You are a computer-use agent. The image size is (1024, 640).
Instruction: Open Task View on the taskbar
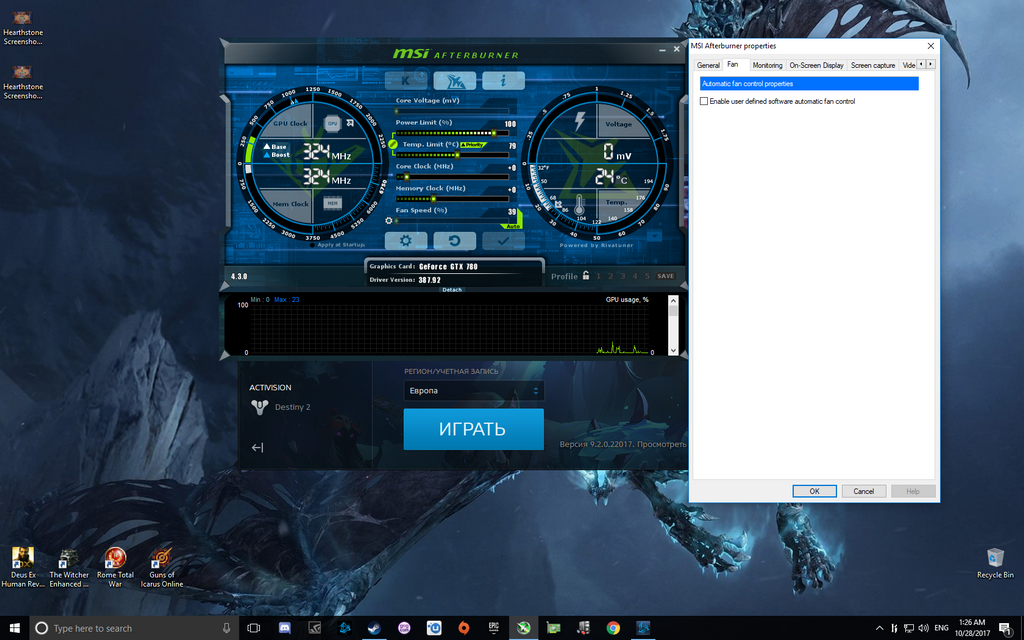pos(254,628)
